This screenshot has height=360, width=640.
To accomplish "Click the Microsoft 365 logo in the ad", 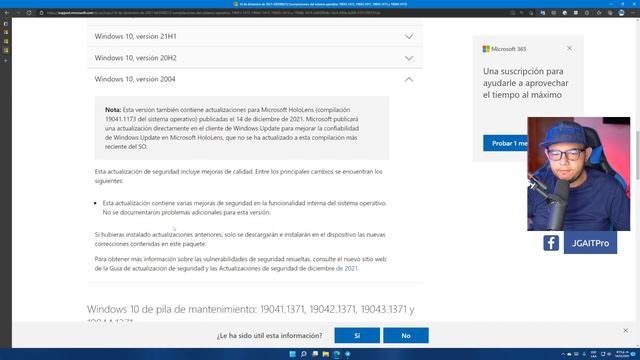I will (x=504, y=49).
